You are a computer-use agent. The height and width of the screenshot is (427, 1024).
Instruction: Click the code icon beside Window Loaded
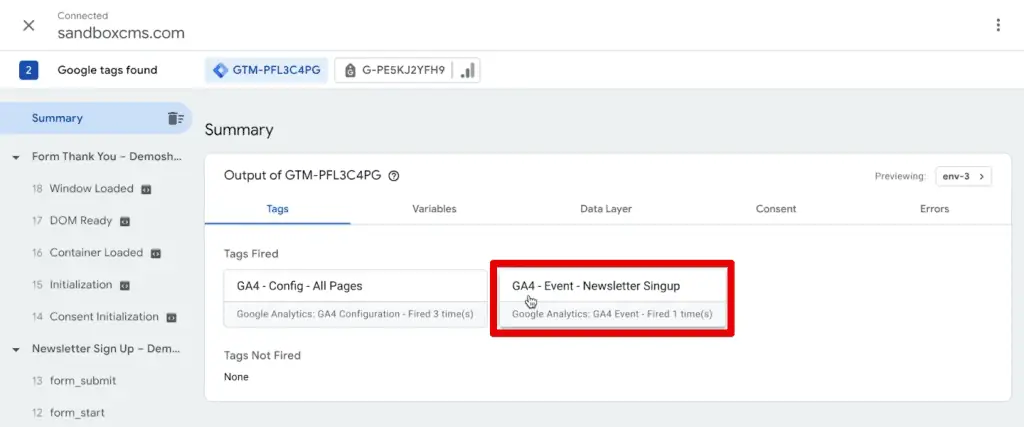[146, 189]
